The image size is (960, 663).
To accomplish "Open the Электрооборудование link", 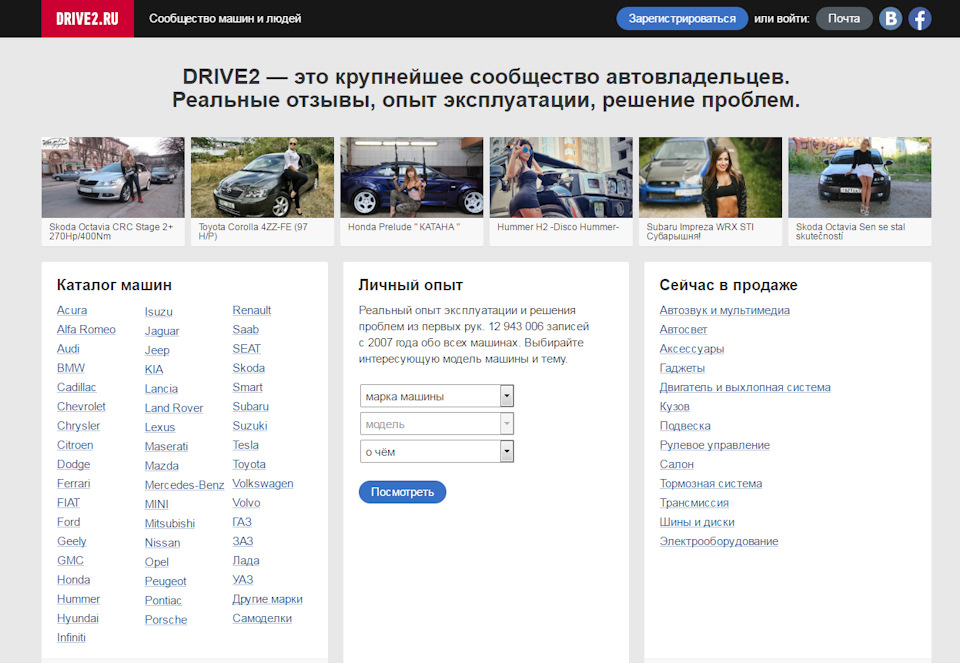I will (x=719, y=542).
